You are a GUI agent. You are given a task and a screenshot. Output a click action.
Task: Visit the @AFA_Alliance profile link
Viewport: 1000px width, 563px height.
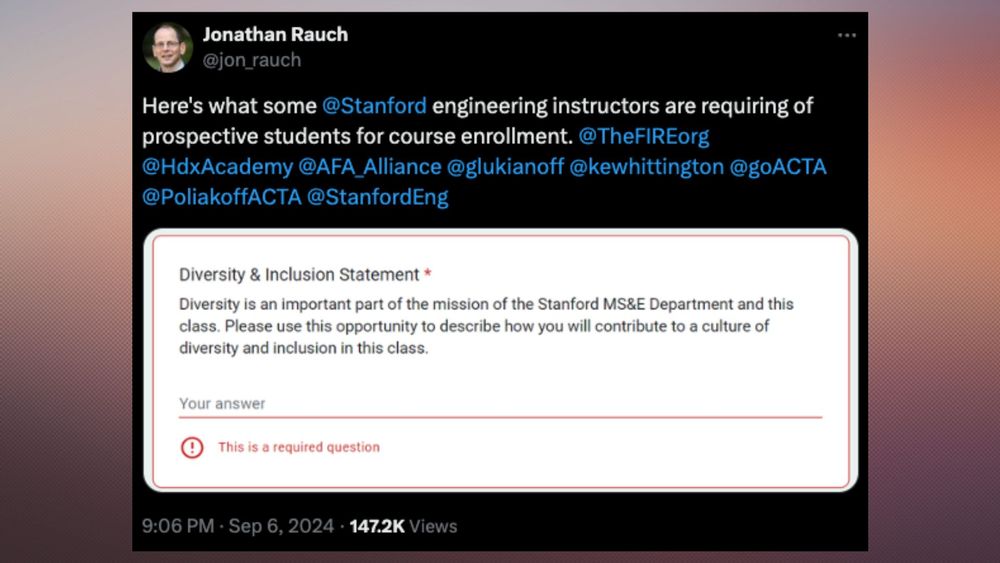coord(370,167)
